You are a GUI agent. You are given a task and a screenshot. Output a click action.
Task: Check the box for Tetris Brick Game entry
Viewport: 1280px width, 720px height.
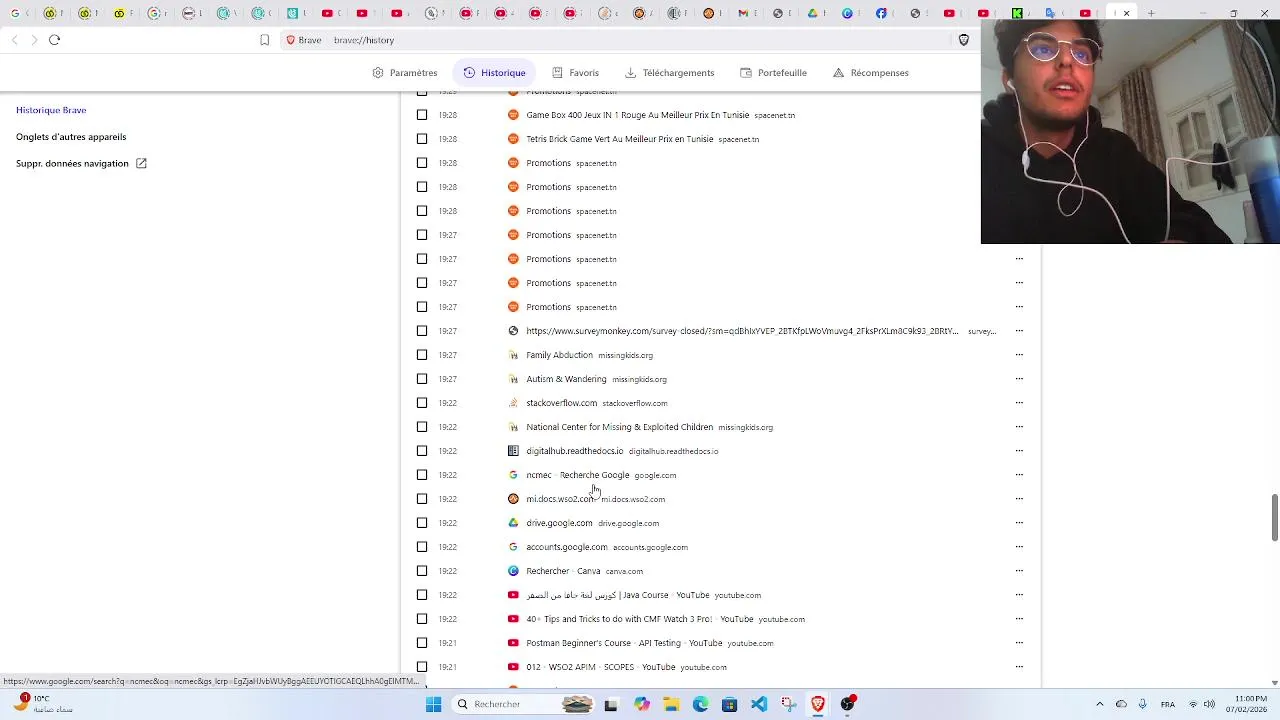[x=422, y=139]
